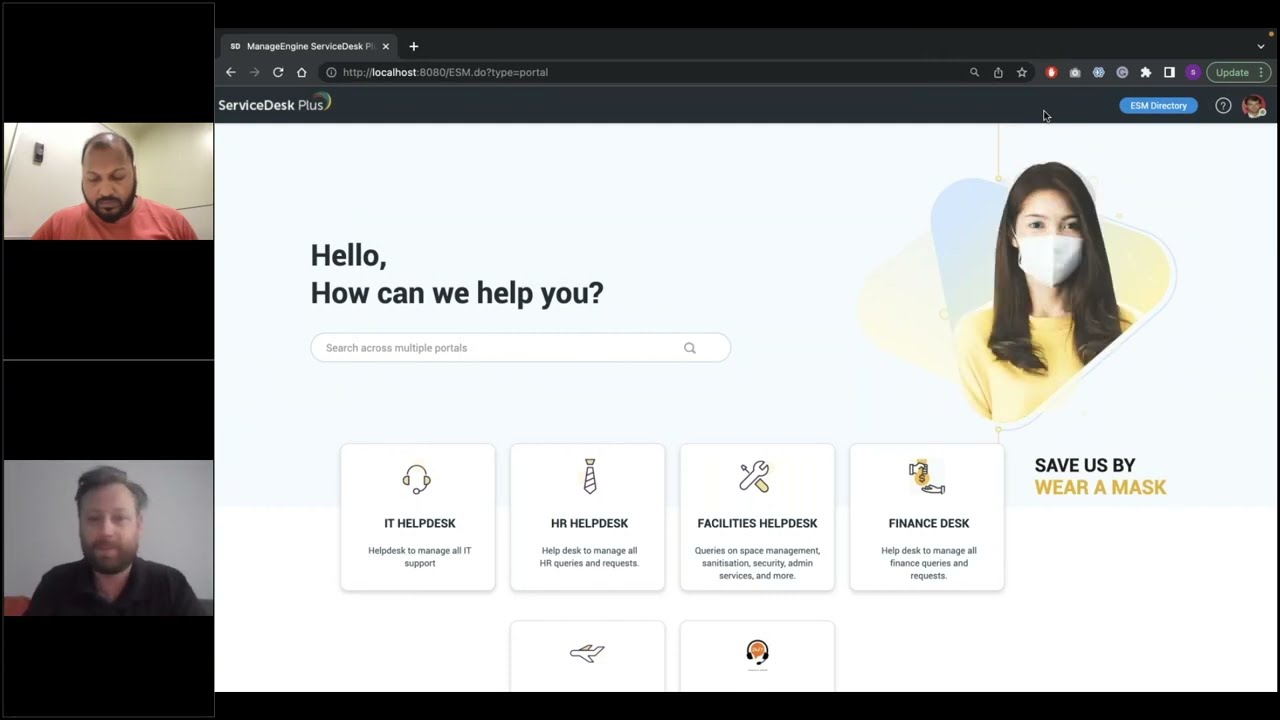Click 'Queries on space management' description
Screen dimensions: 1280x720
[x=757, y=563]
